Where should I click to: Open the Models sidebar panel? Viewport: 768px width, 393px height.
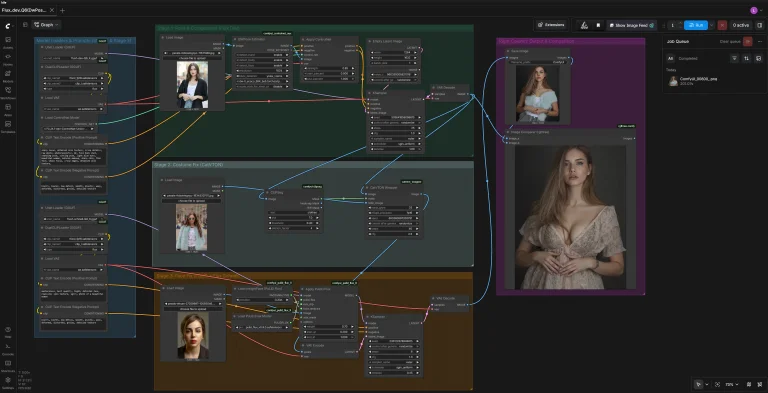(8, 76)
